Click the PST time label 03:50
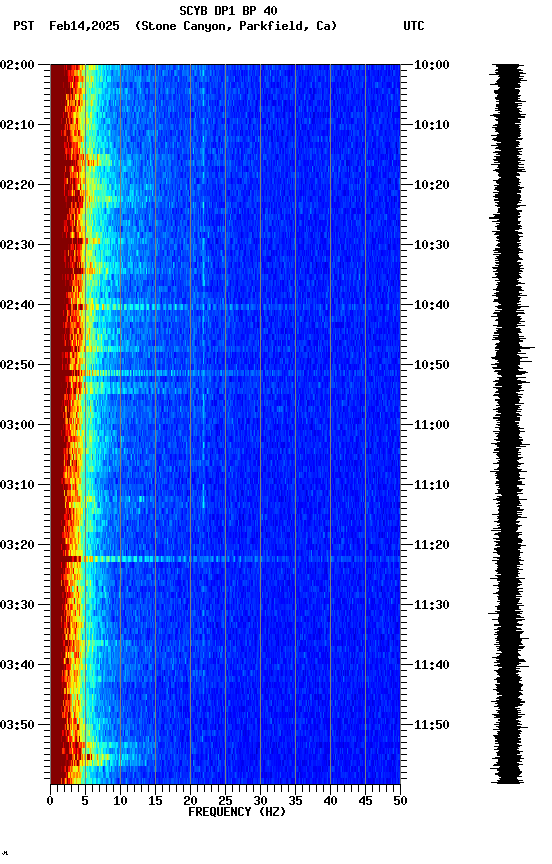Image resolution: width=552 pixels, height=864 pixels. 17,725
